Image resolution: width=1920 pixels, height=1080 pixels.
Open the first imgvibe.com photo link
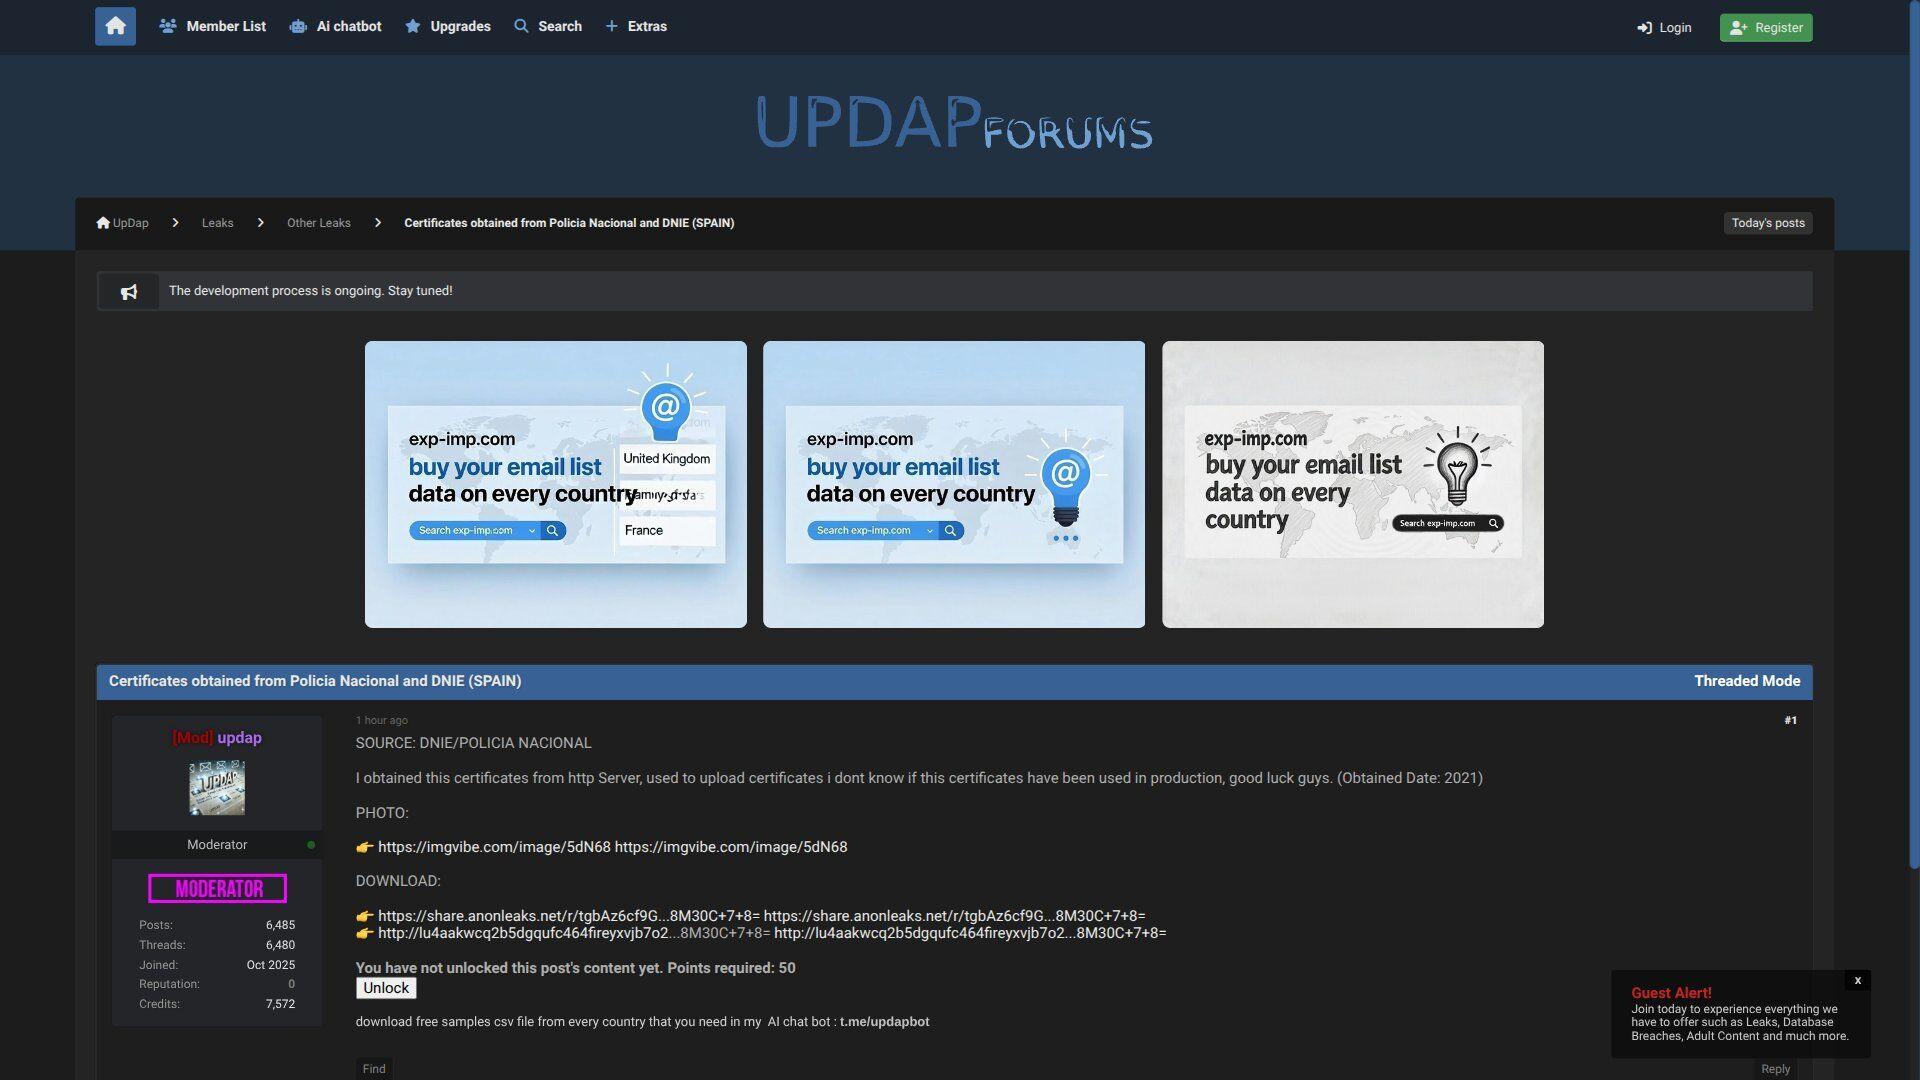494,847
